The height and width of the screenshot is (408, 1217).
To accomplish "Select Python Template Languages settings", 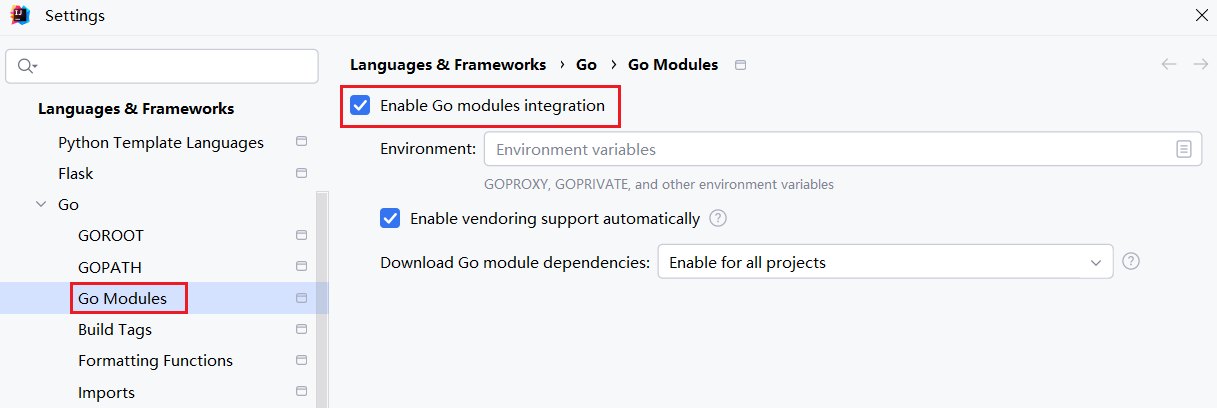I will (160, 142).
